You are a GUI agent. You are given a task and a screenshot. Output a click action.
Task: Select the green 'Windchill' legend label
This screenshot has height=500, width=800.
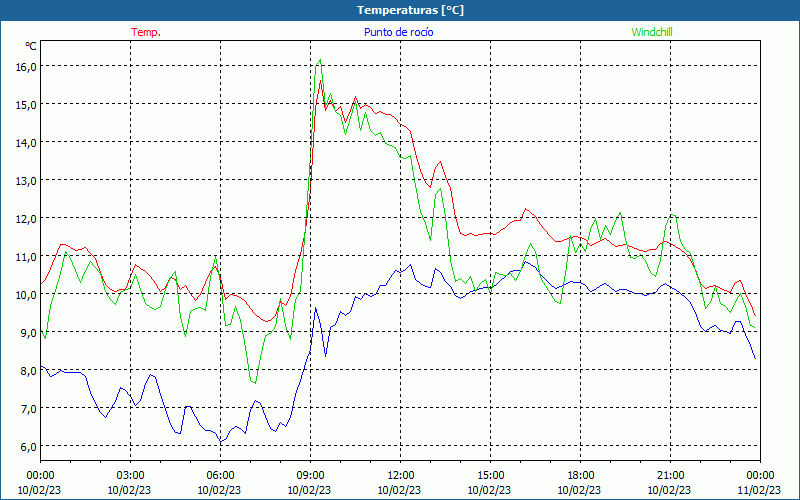pyautogui.click(x=652, y=32)
